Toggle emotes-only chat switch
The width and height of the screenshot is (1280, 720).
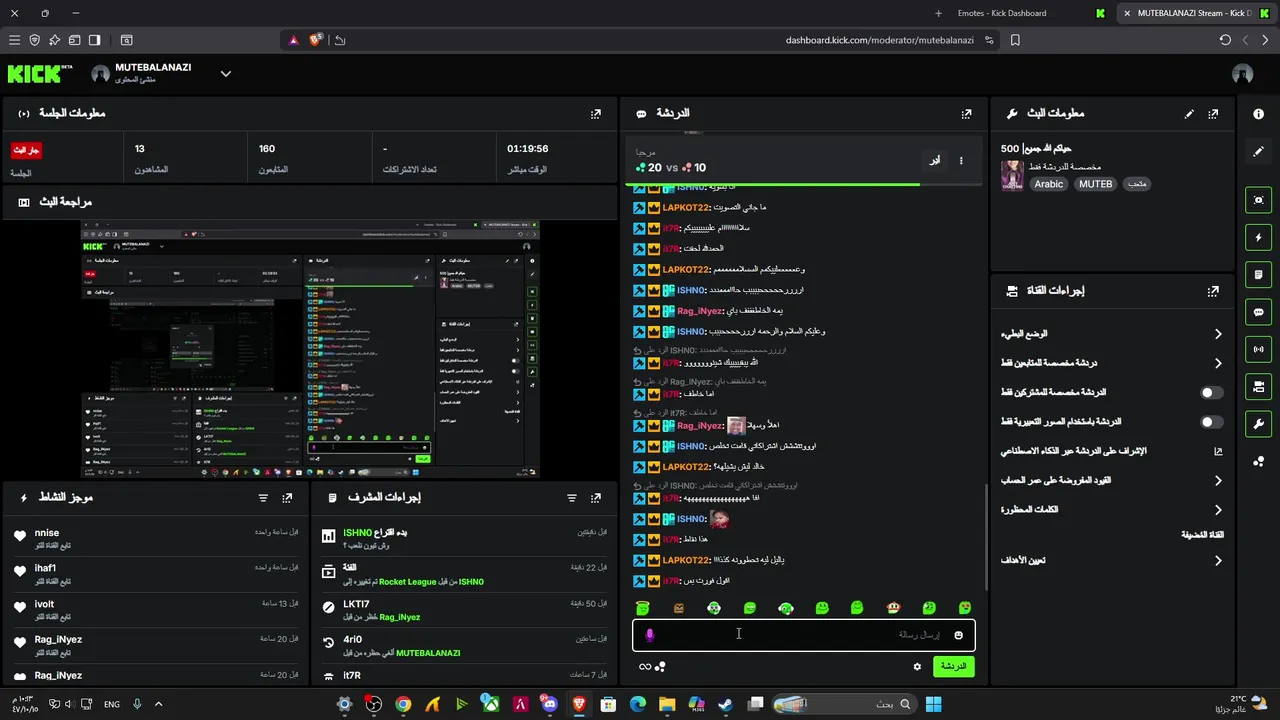click(1211, 422)
